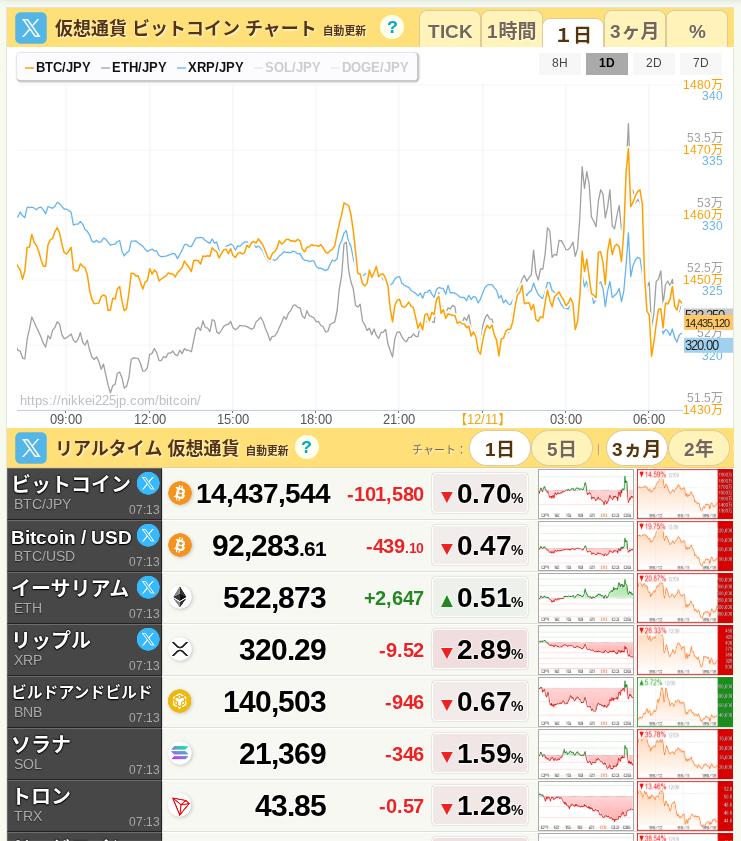The image size is (741, 841).
Task: Toggle BTC/JPY series in chart legend
Action: [58, 68]
